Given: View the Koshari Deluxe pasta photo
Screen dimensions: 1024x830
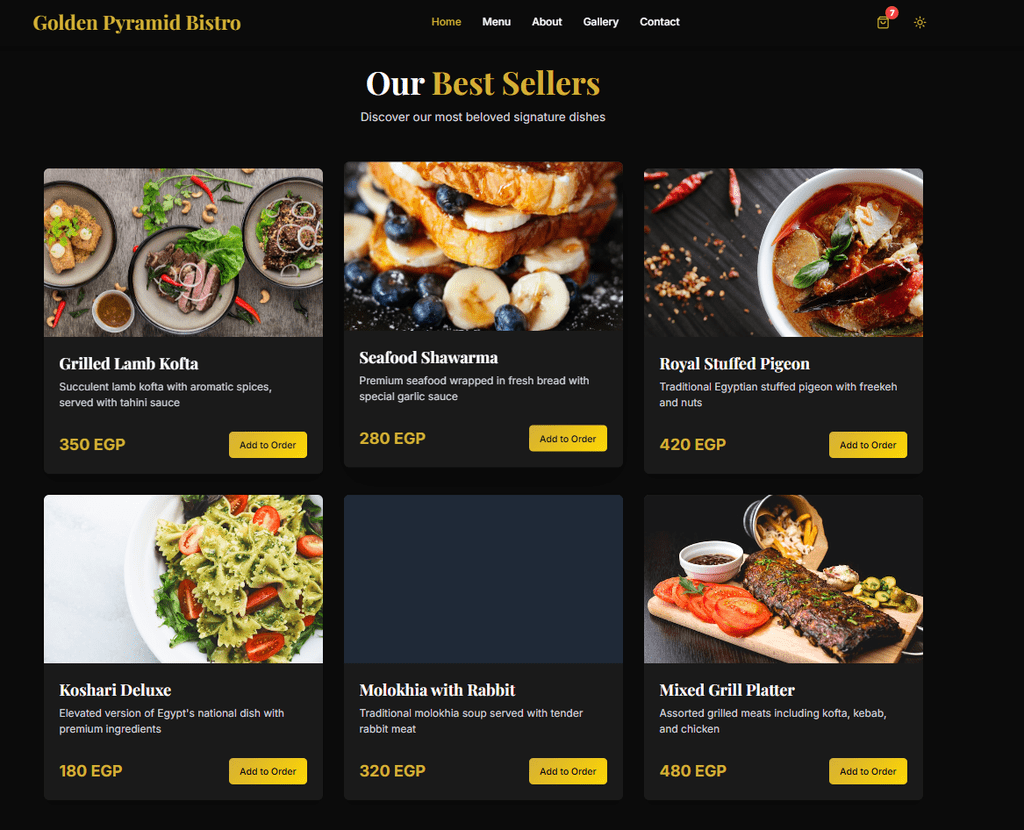Looking at the screenshot, I should (184, 579).
